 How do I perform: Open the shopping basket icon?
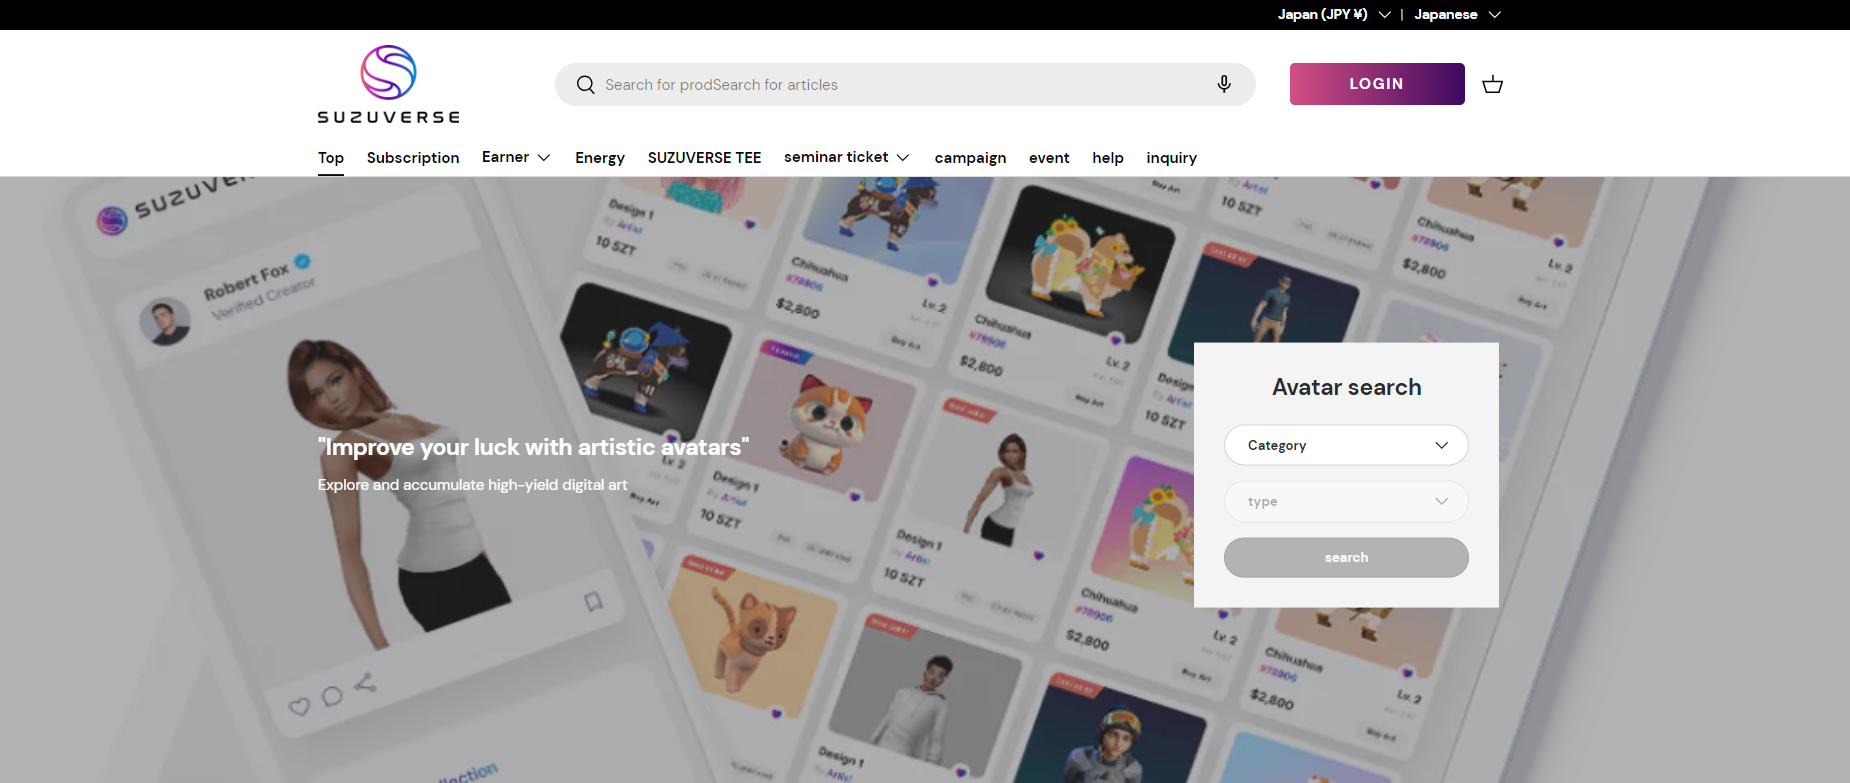[1492, 84]
